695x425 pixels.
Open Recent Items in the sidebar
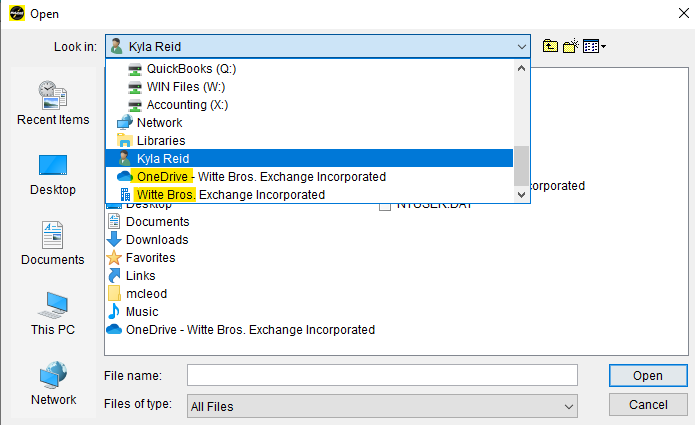click(x=53, y=103)
